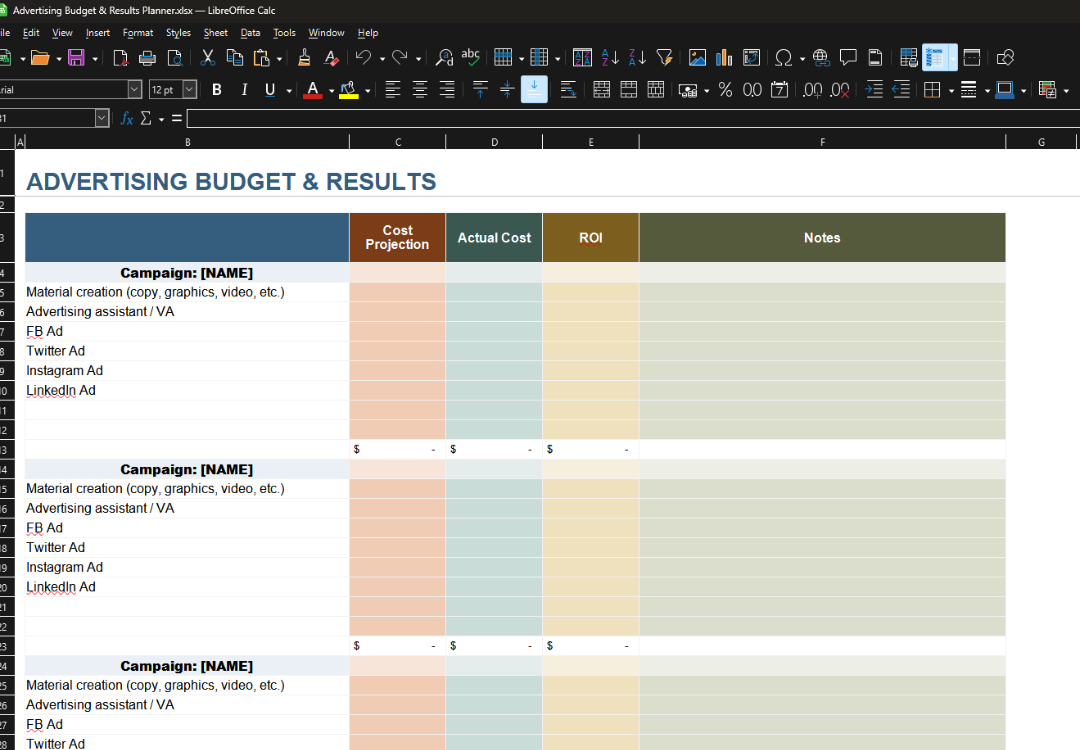The height and width of the screenshot is (750, 1080).
Task: Toggle Wrap Text
Action: coord(568,90)
